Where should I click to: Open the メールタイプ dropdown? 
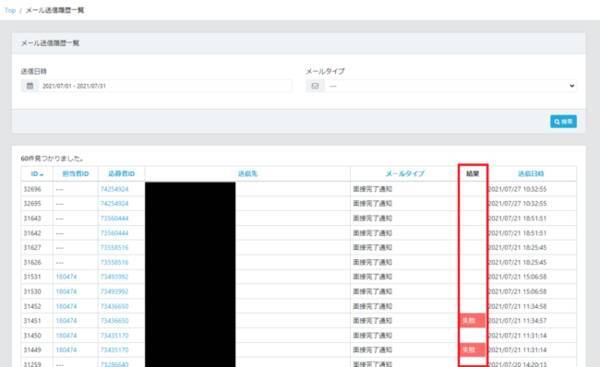pyautogui.click(x=450, y=86)
